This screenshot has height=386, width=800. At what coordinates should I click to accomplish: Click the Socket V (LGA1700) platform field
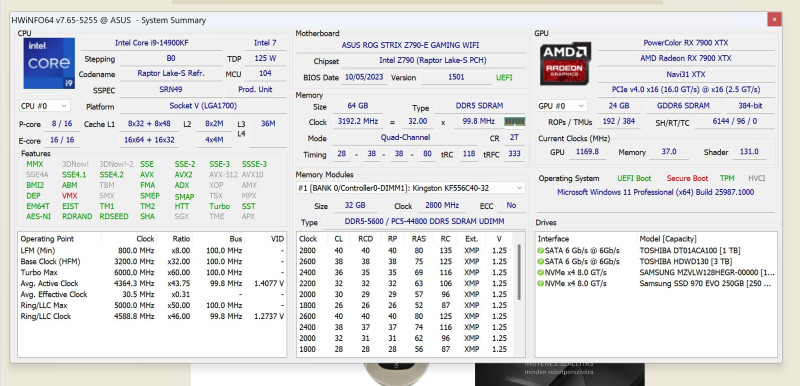pos(203,106)
